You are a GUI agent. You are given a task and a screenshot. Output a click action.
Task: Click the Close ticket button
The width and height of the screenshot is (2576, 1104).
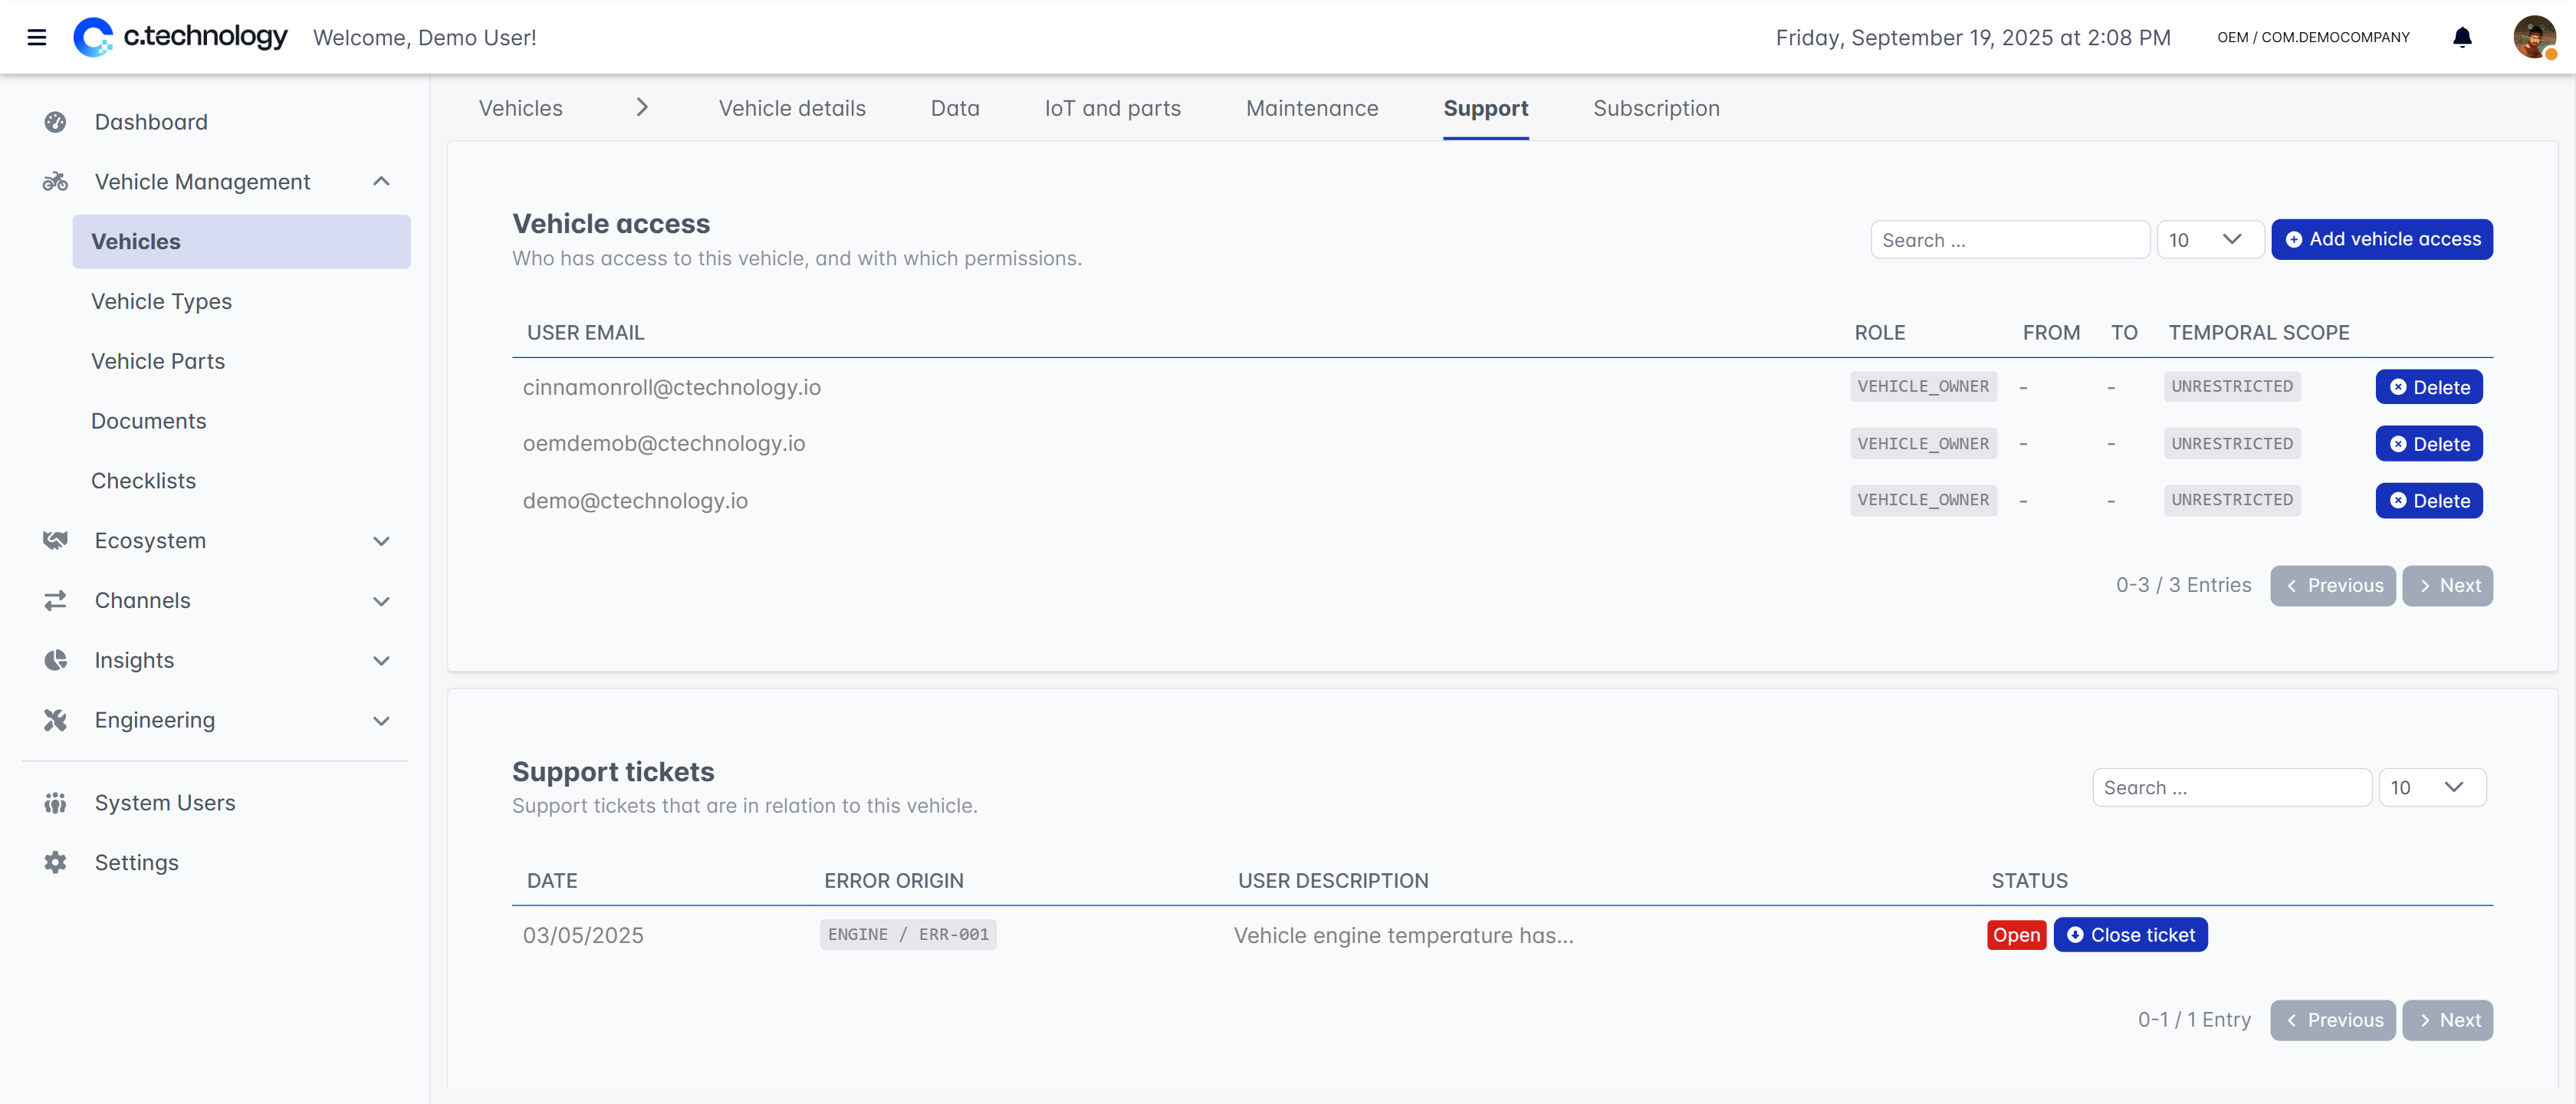click(x=2130, y=935)
